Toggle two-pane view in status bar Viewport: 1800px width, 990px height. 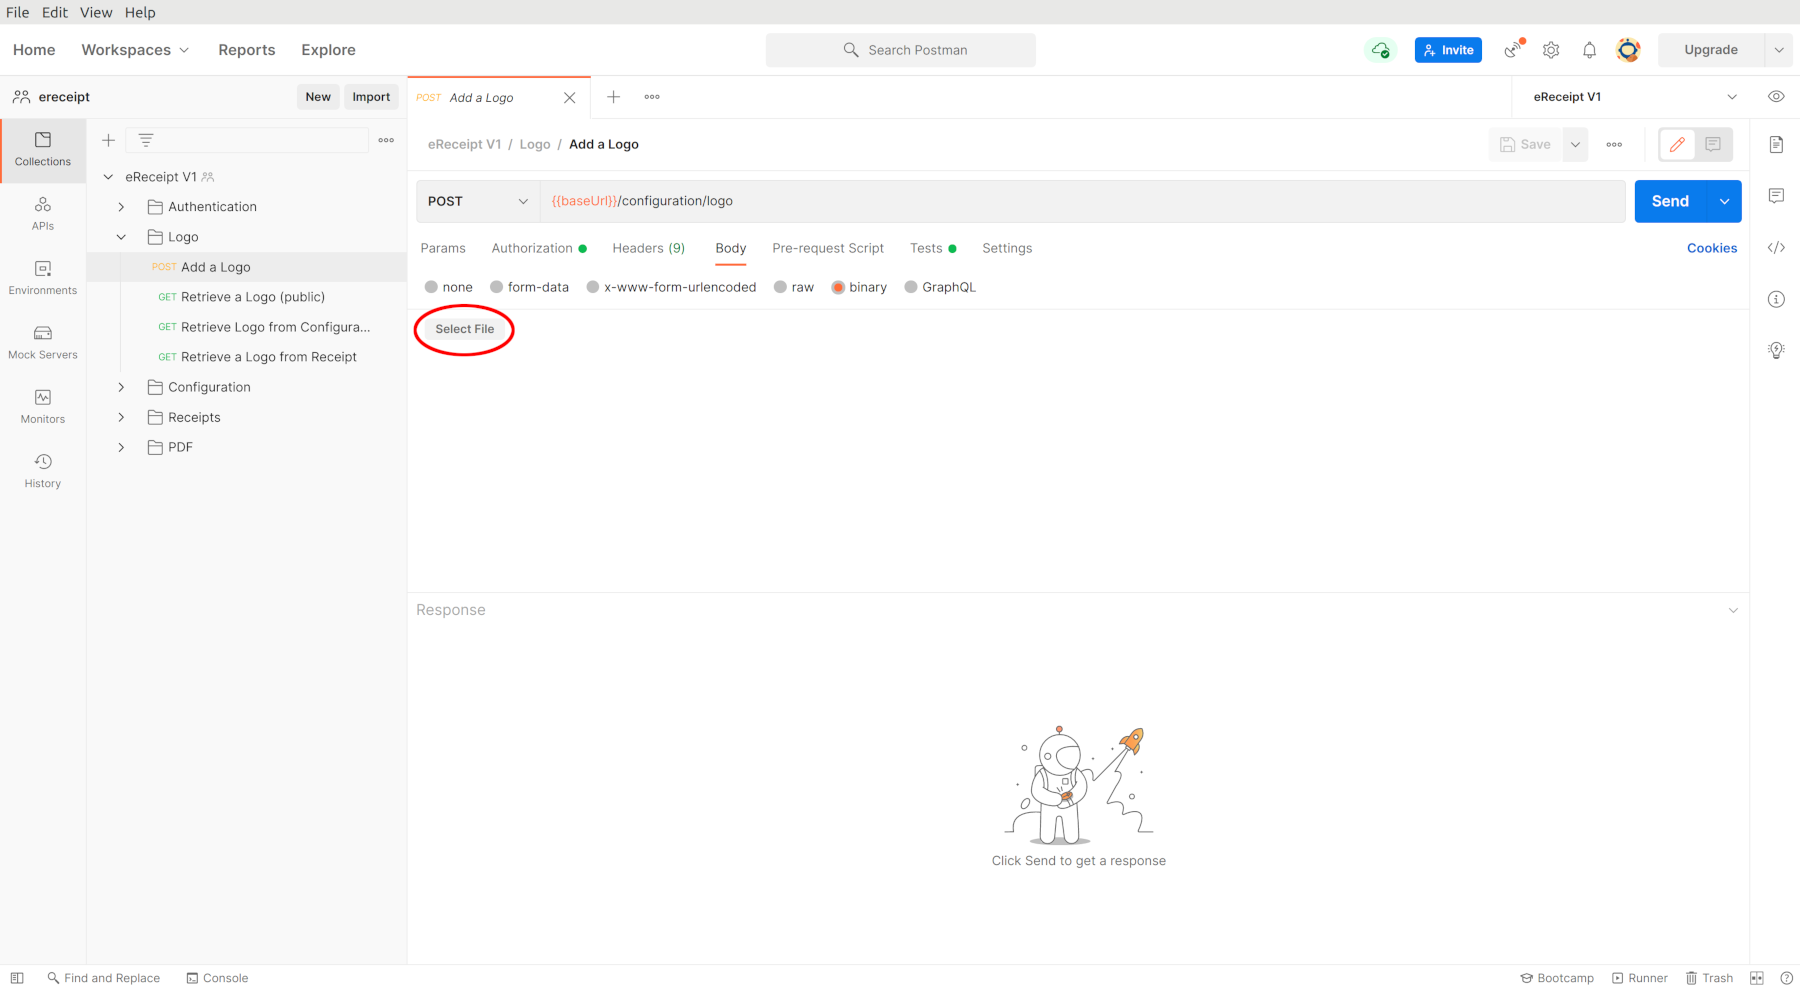(1757, 978)
